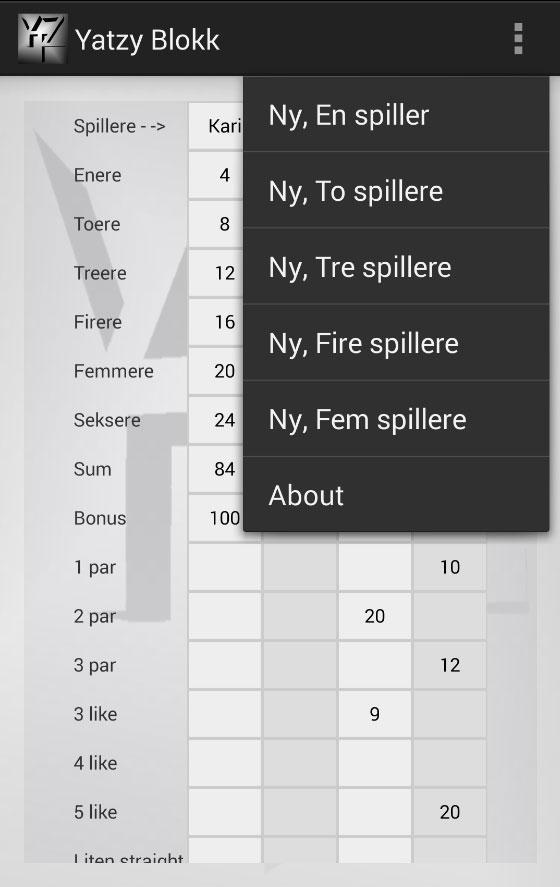Edit the 3 like cell showing 9
The width and height of the screenshot is (560, 887).
point(374,714)
